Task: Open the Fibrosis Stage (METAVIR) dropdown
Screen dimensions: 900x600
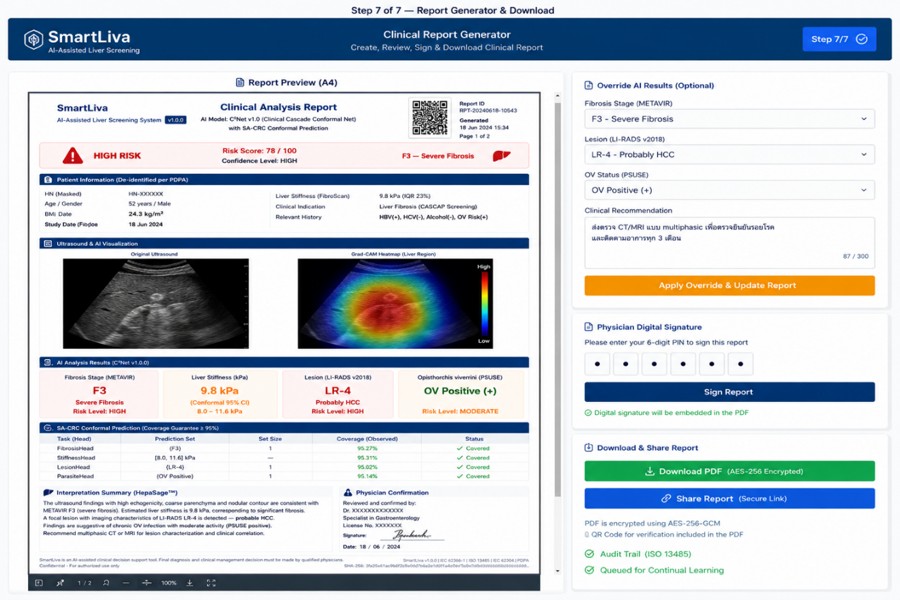Action: (x=730, y=119)
